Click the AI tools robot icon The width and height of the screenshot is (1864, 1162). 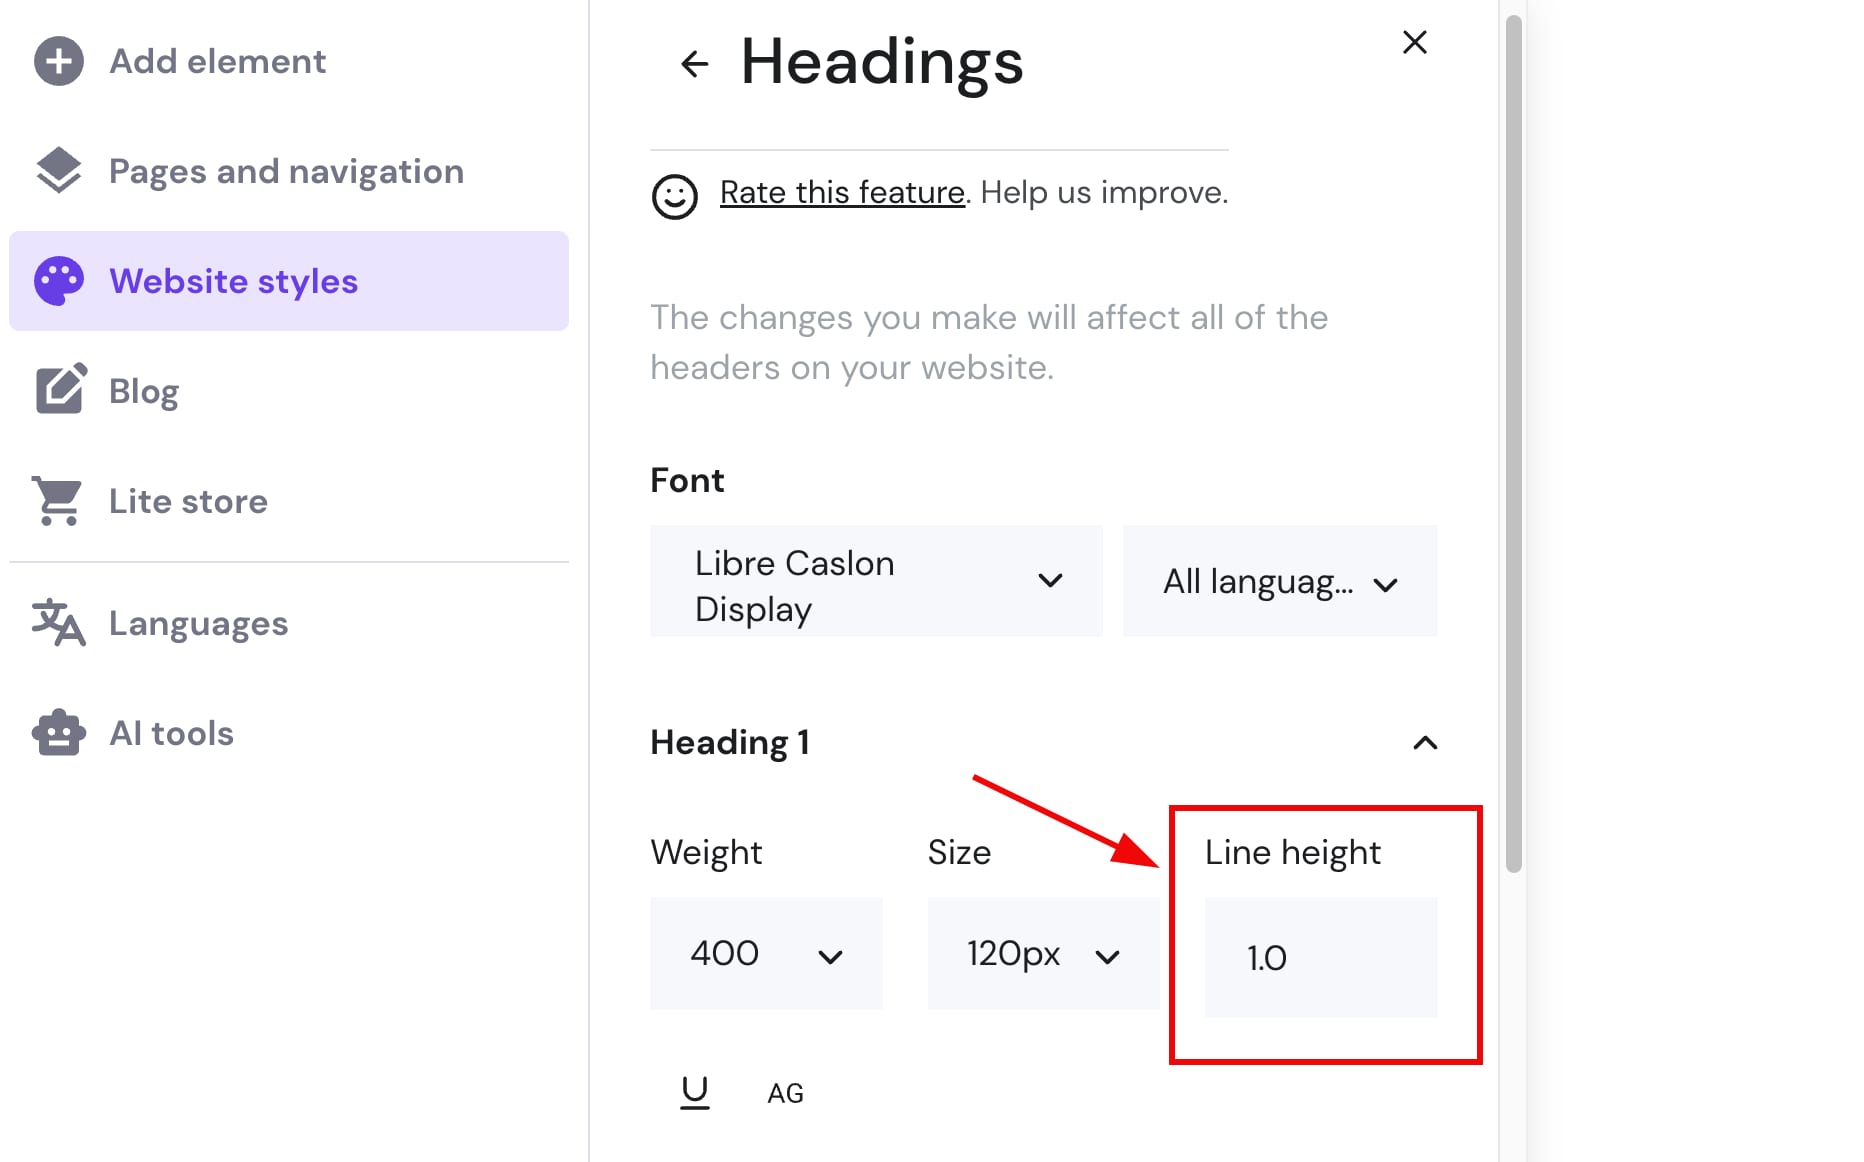coord(59,733)
